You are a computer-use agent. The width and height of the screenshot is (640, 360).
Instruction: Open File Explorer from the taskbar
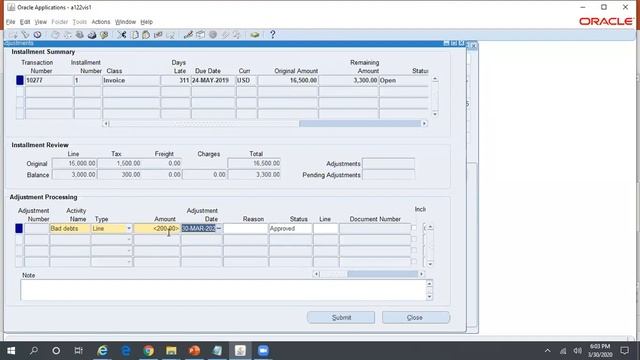point(171,350)
